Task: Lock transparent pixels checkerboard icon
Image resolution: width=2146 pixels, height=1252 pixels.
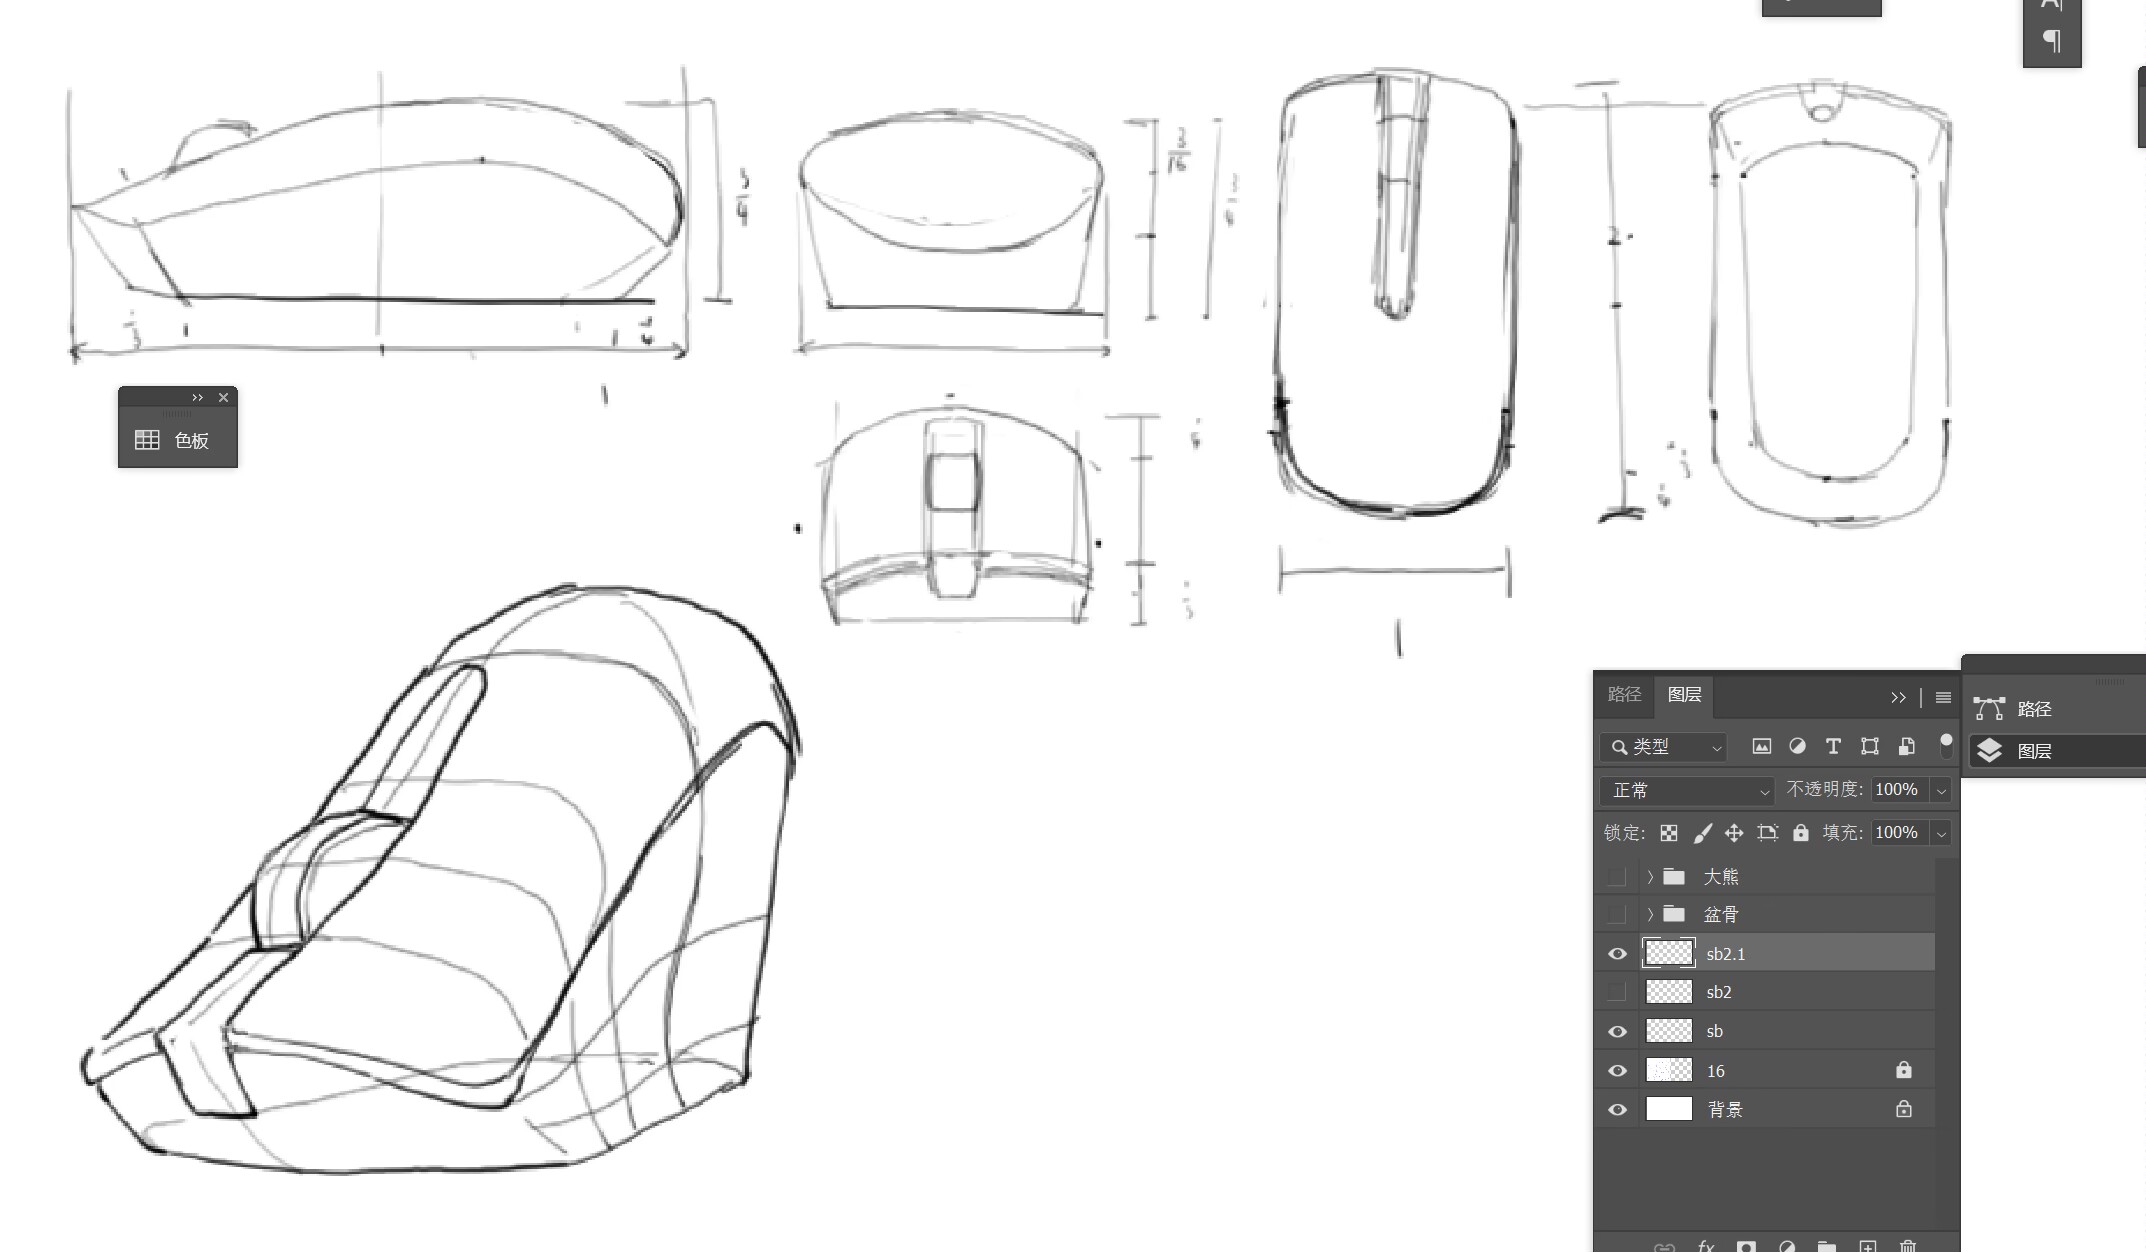Action: point(1669,833)
